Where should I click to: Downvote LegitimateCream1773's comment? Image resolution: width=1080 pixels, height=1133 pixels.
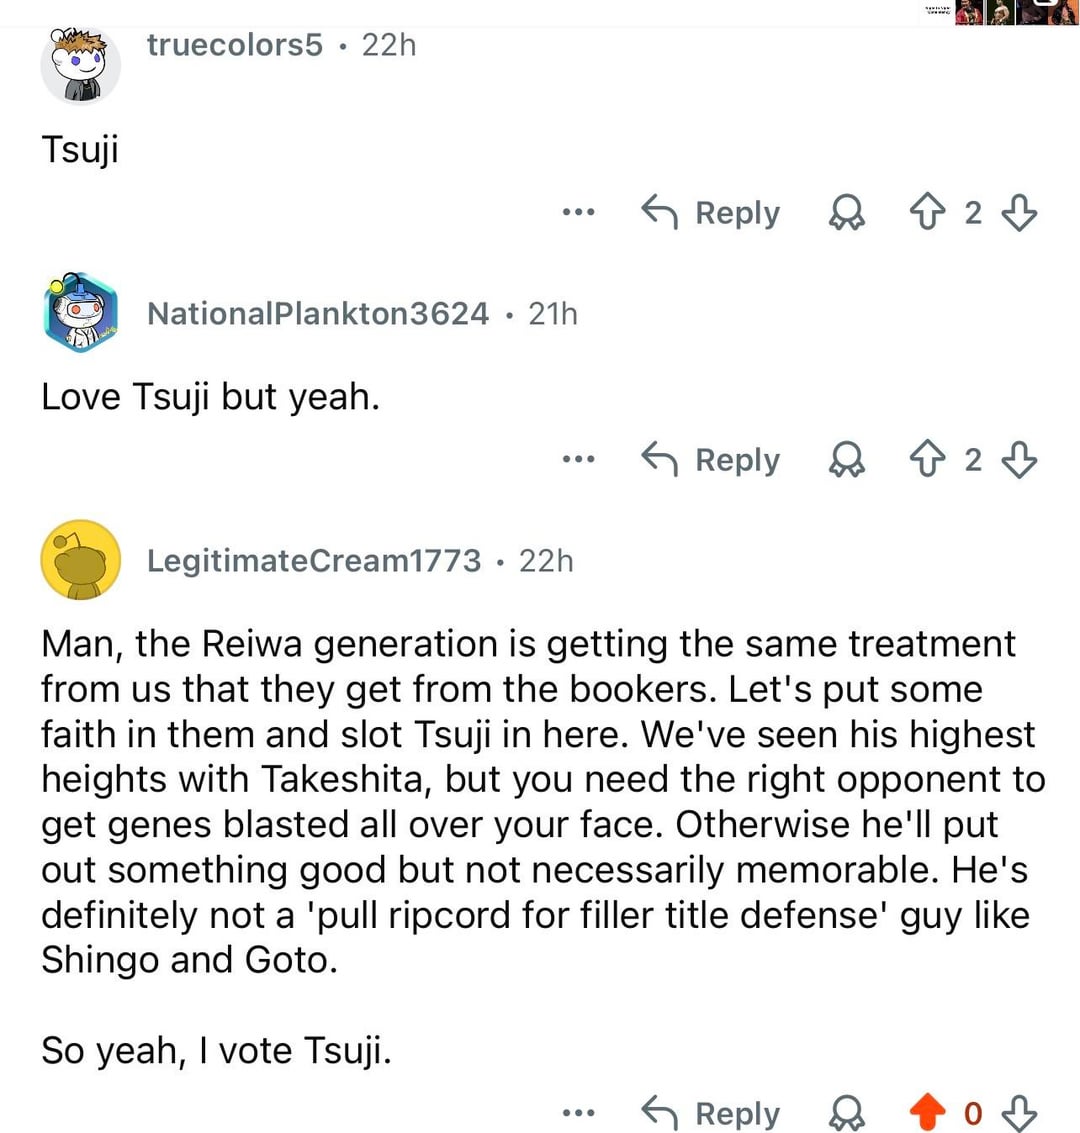[1019, 1112]
